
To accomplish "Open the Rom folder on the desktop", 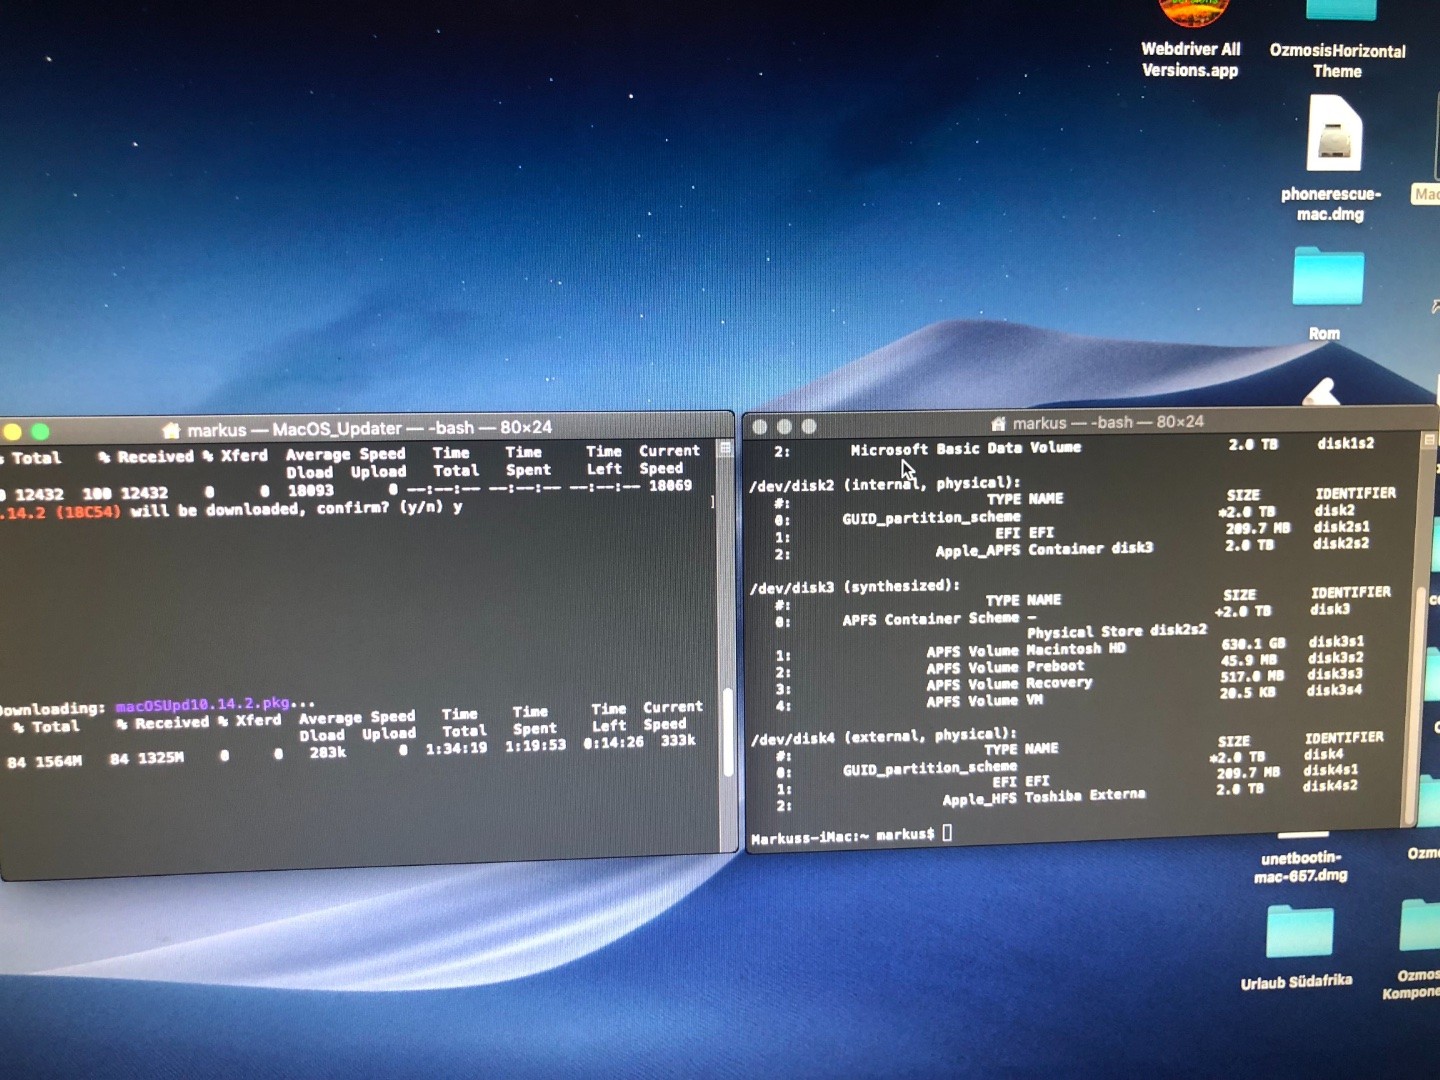I will coord(1327,277).
